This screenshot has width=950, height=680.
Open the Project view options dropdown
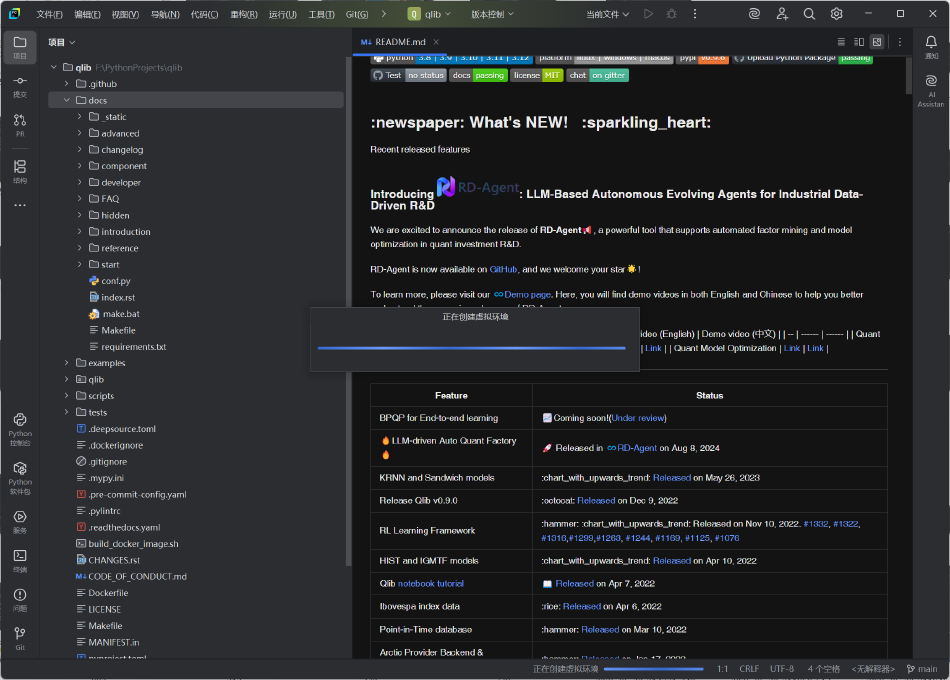pyautogui.click(x=62, y=42)
